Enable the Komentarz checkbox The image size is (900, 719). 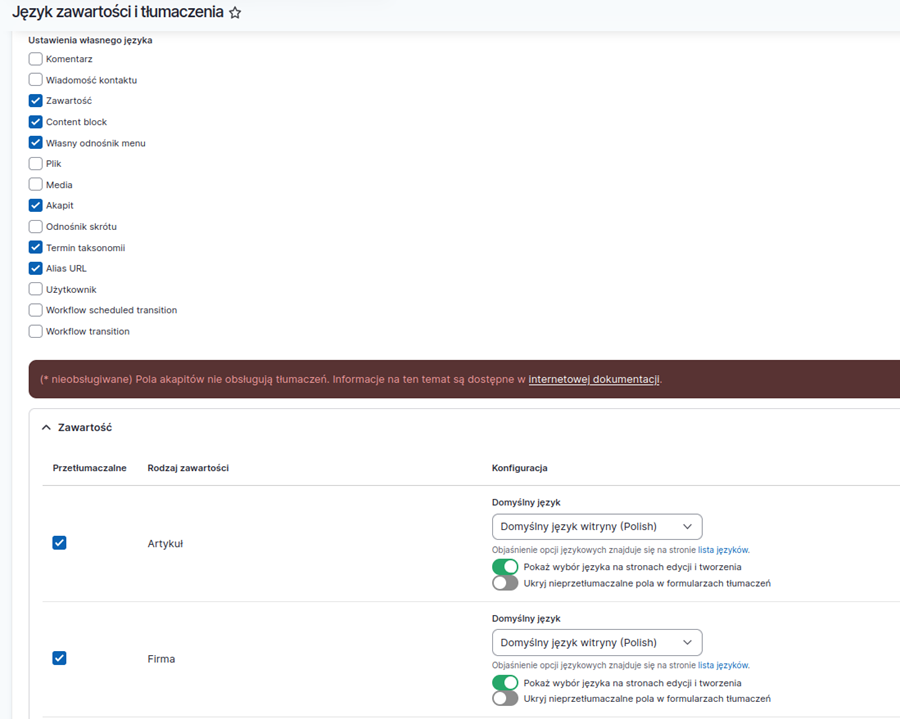(x=36, y=59)
